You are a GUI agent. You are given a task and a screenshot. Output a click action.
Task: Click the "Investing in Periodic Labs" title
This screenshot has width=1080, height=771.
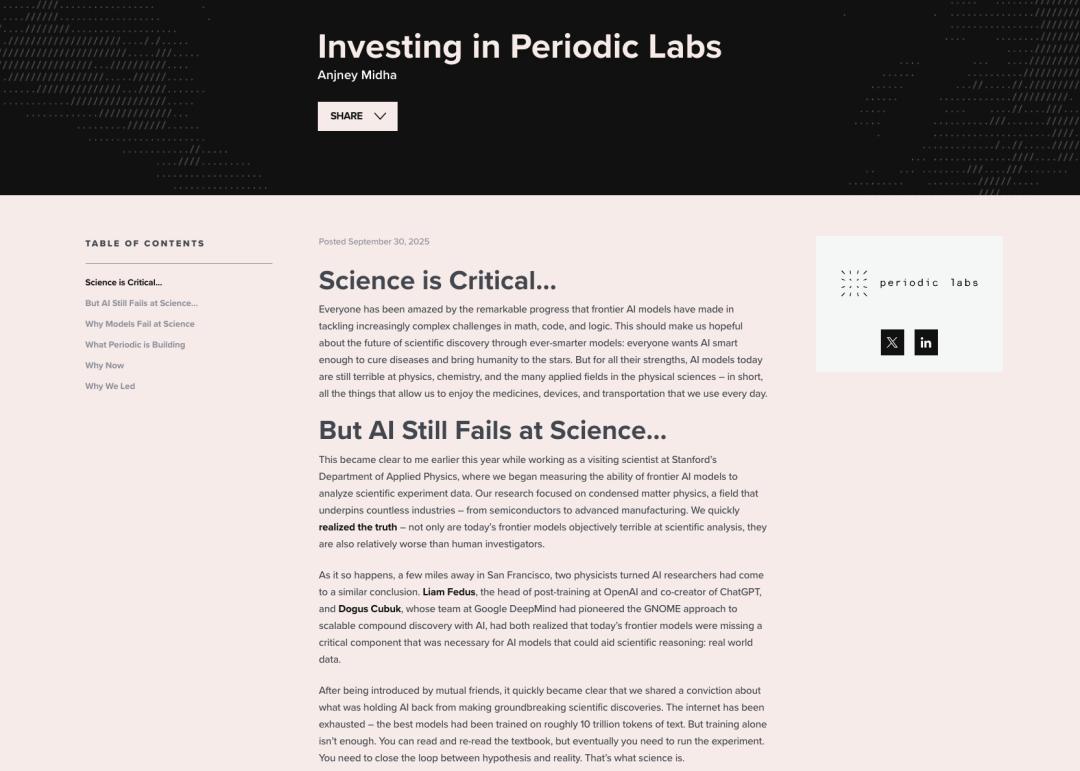(x=519, y=46)
